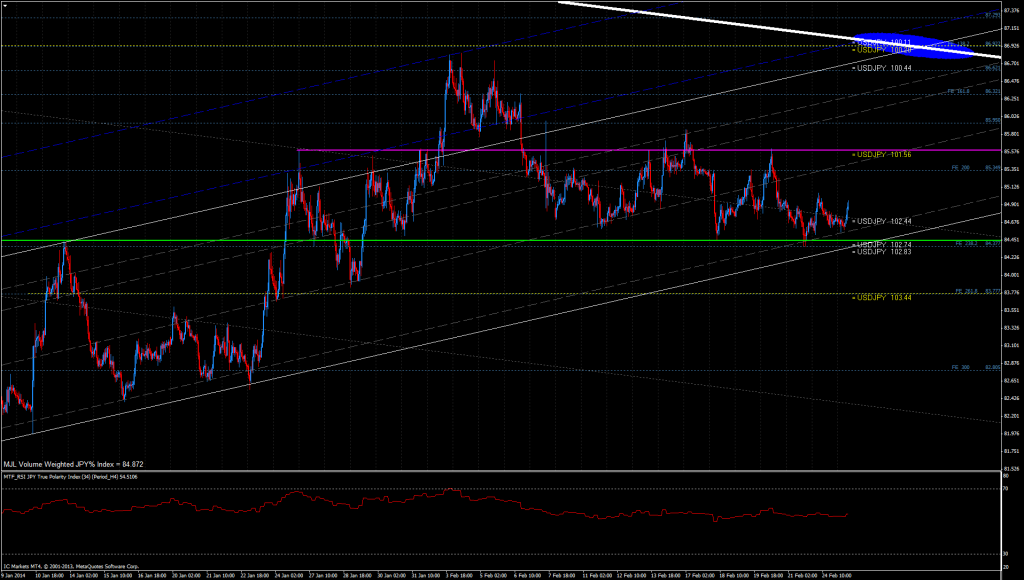
Task: Click the RSI level 30 scale label
Action: pyautogui.click(x=1006, y=554)
